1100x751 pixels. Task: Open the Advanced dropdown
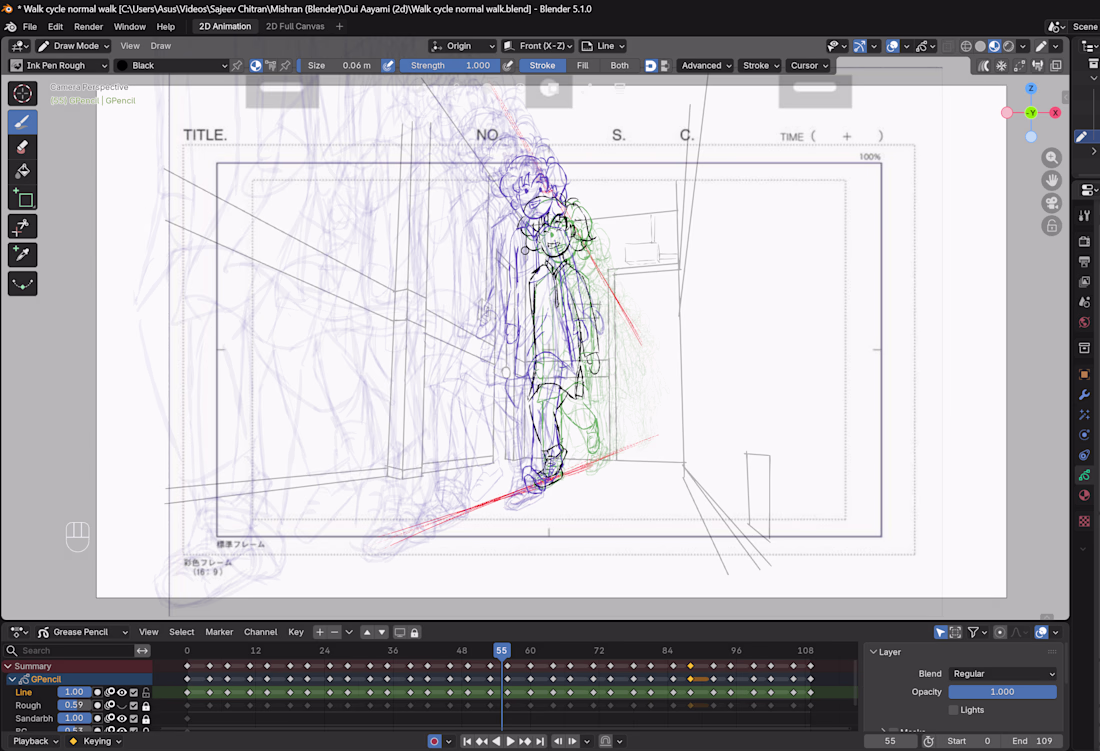tap(706, 65)
